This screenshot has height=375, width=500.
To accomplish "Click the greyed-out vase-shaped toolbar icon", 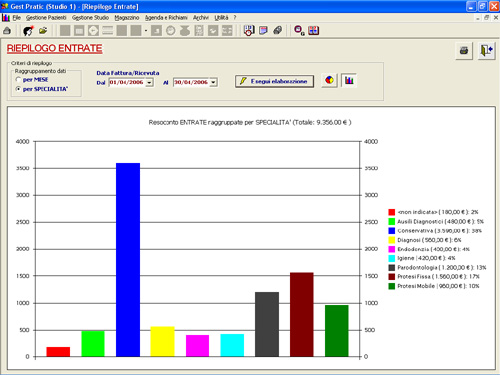I will pyautogui.click(x=185, y=31).
